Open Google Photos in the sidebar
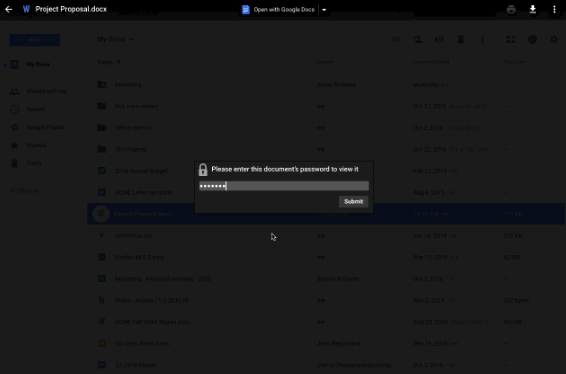The height and width of the screenshot is (374, 566). [x=45, y=127]
